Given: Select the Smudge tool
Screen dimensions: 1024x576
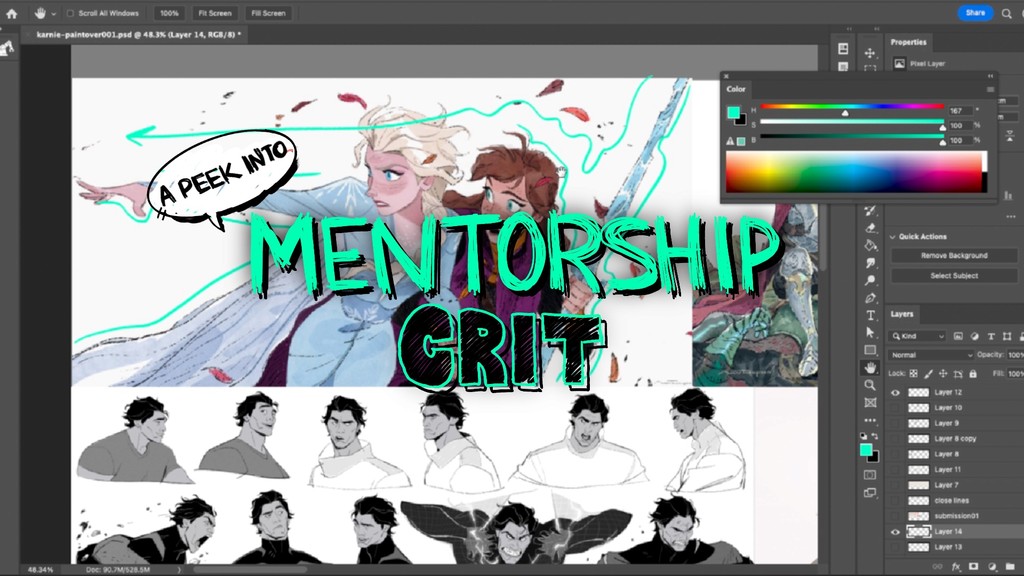Looking at the screenshot, I should 870,263.
